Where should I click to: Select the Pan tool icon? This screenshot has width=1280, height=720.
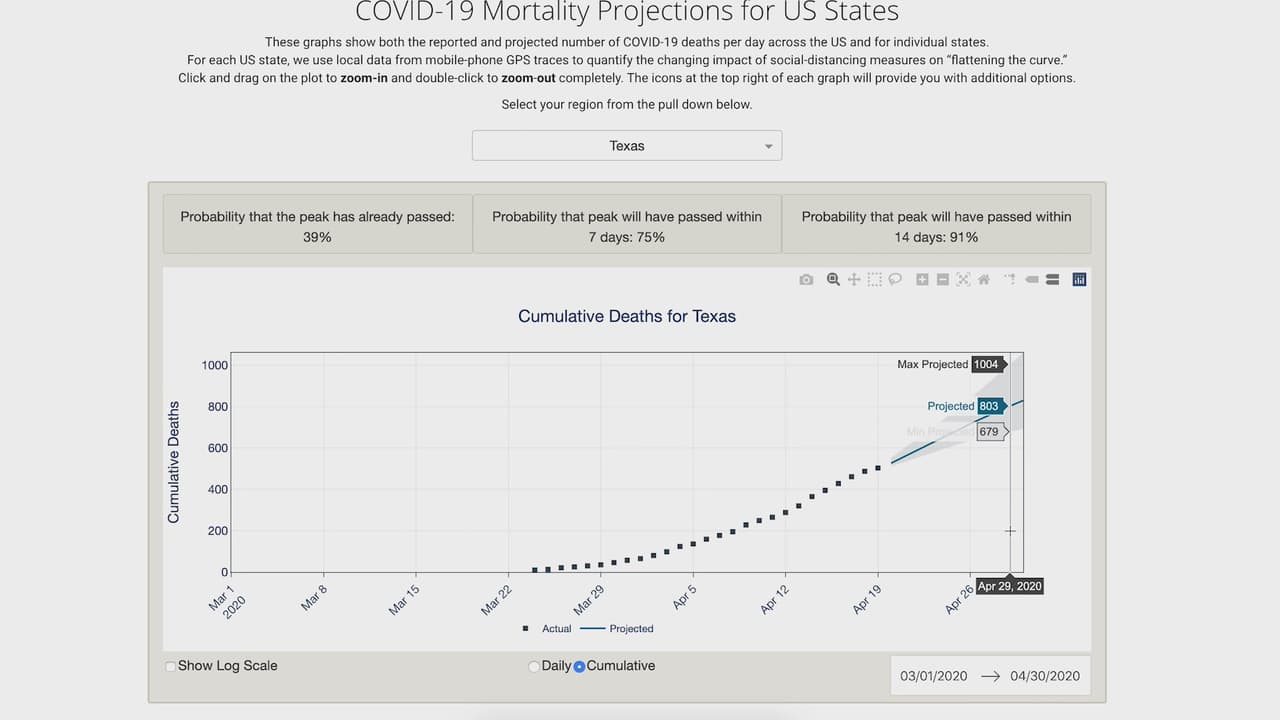[x=854, y=280]
